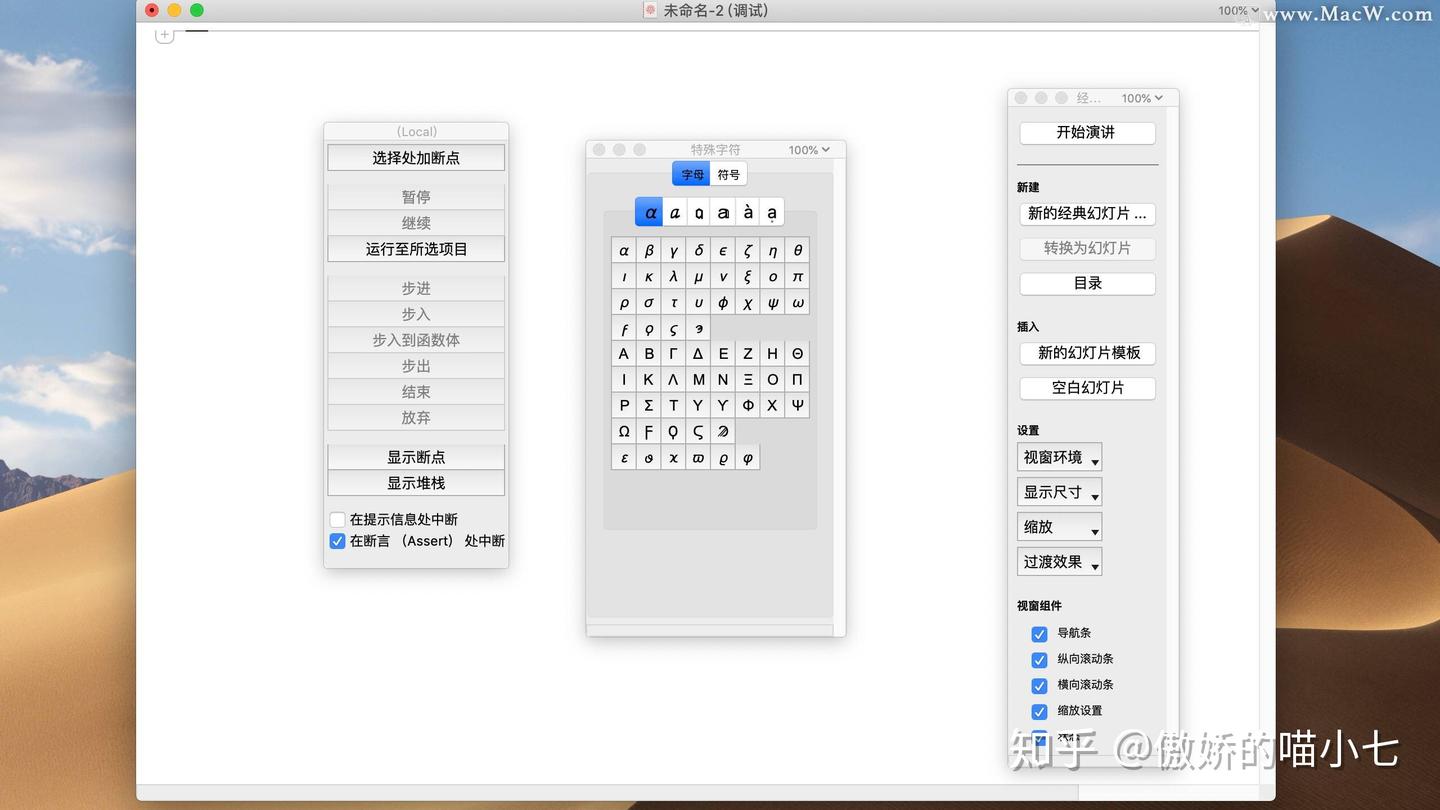Select the ạ dot-below letters tab
Viewport: 1440px width, 810px height.
point(772,212)
